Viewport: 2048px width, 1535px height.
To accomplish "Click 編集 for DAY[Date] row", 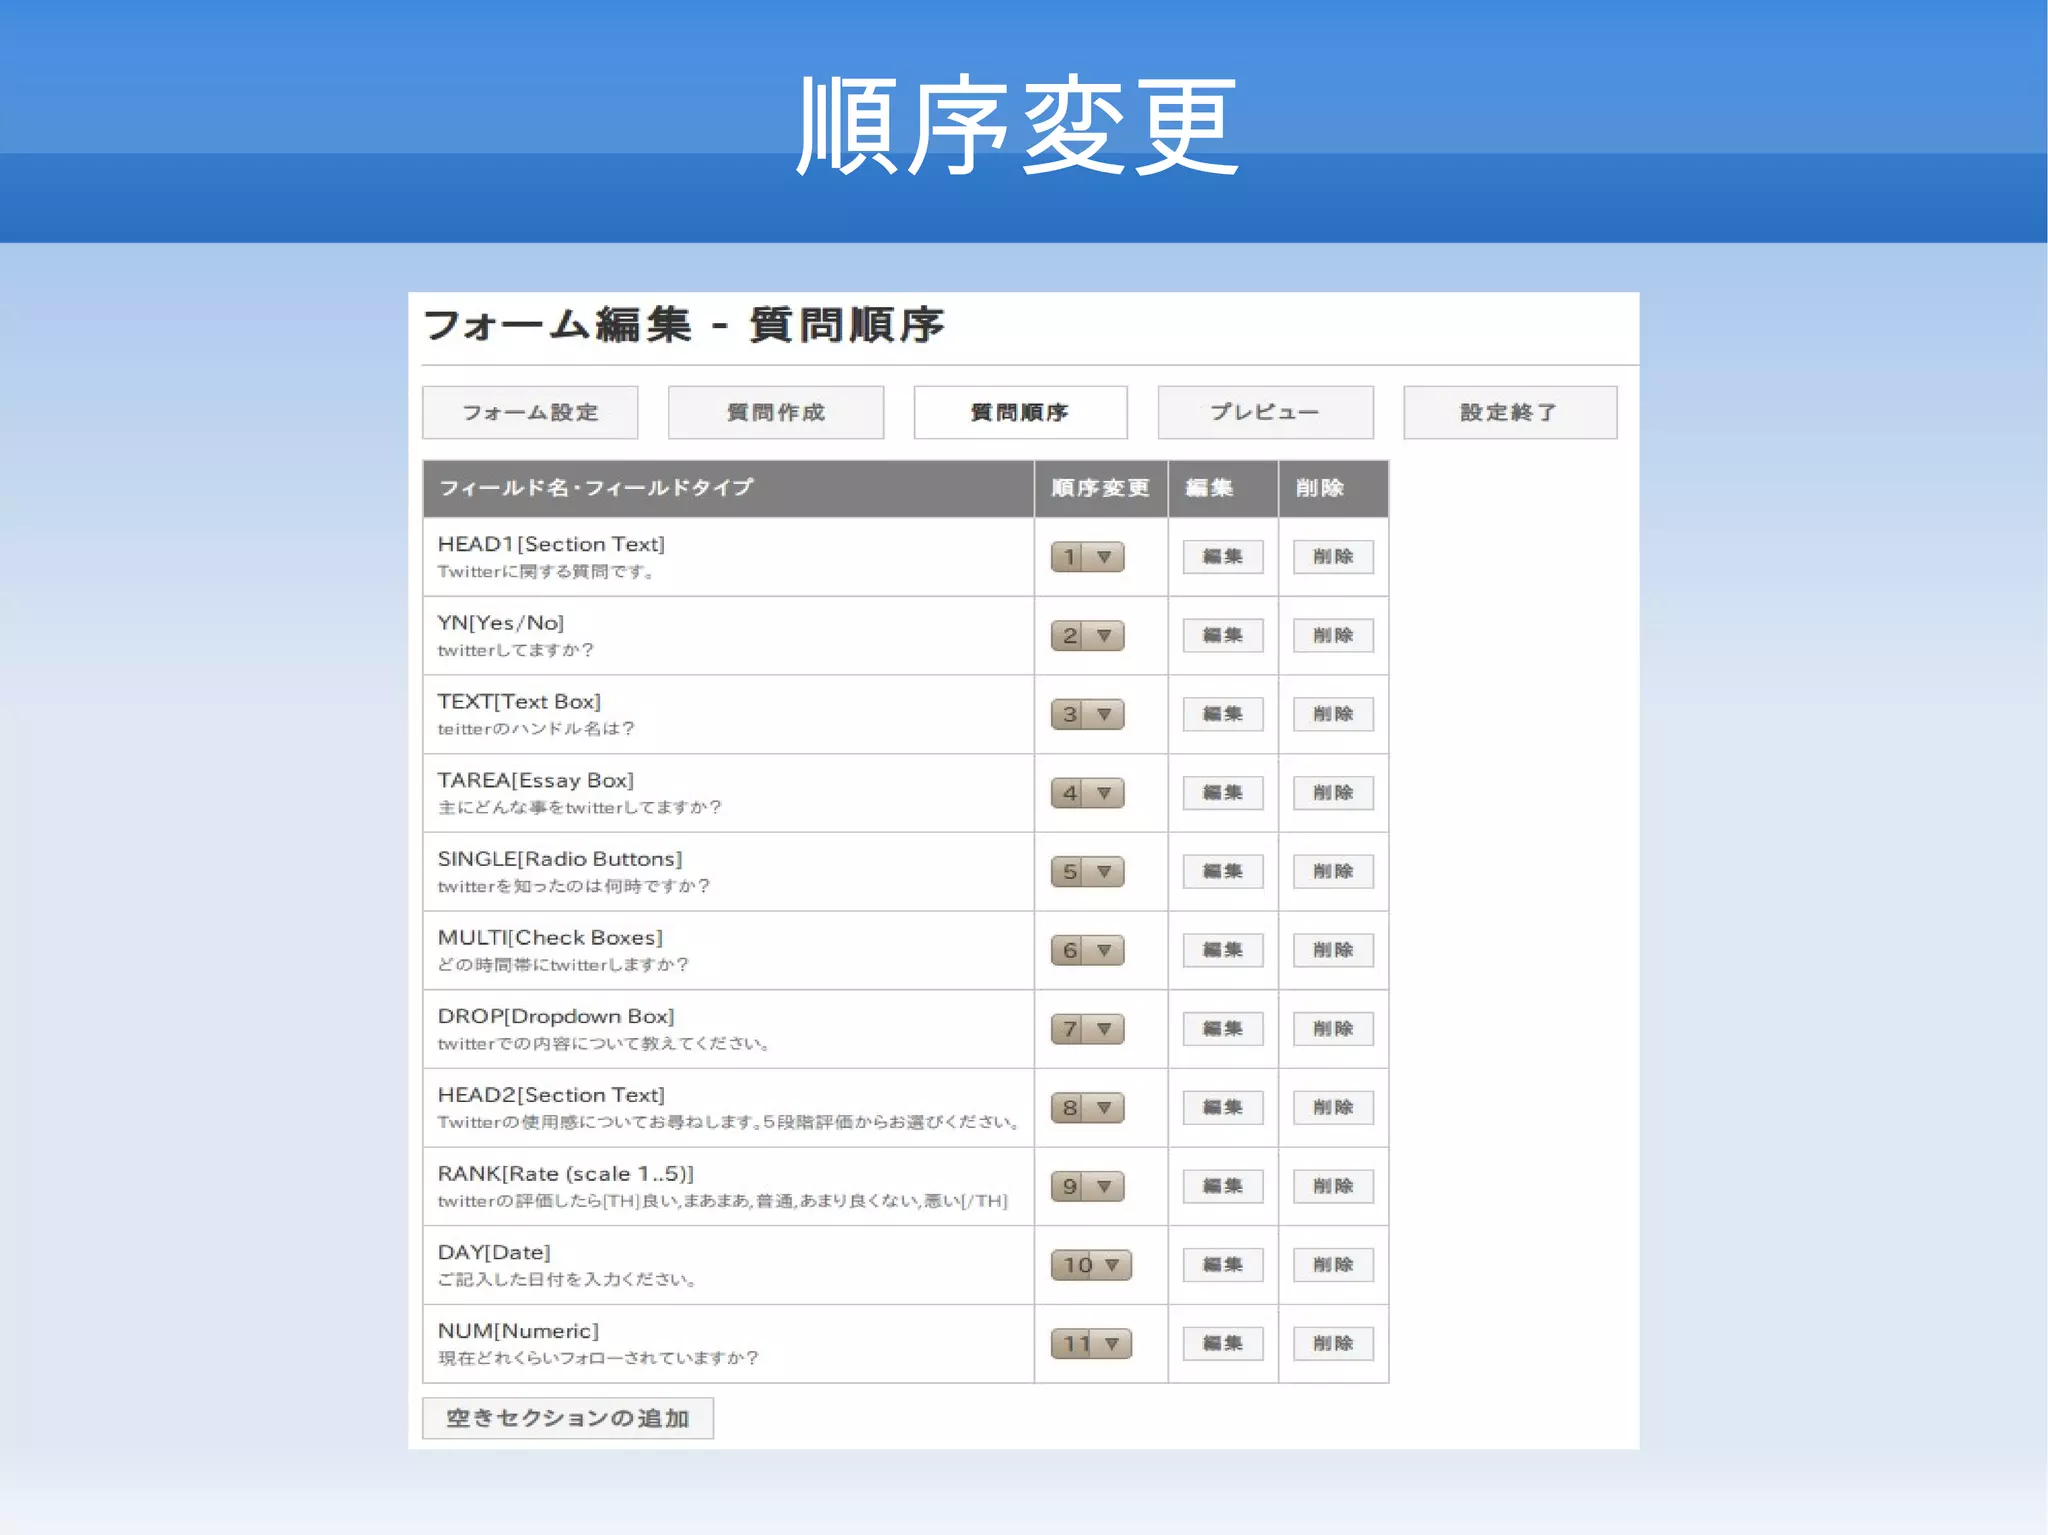I will [x=1223, y=1265].
